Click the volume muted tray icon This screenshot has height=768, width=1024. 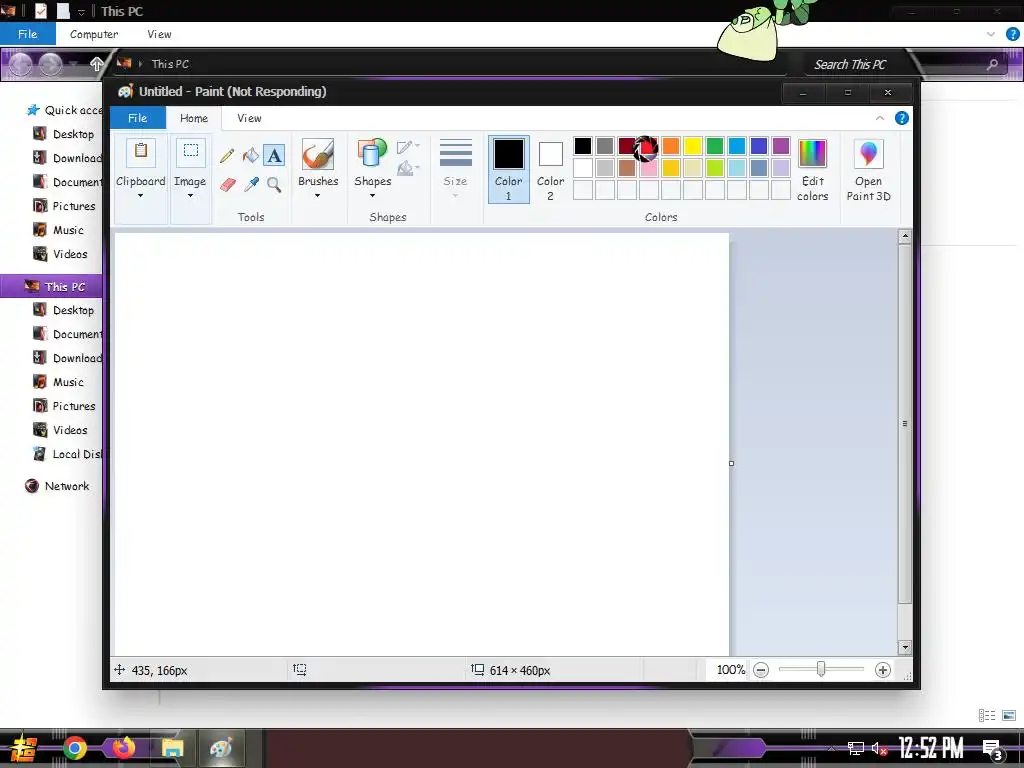point(879,748)
